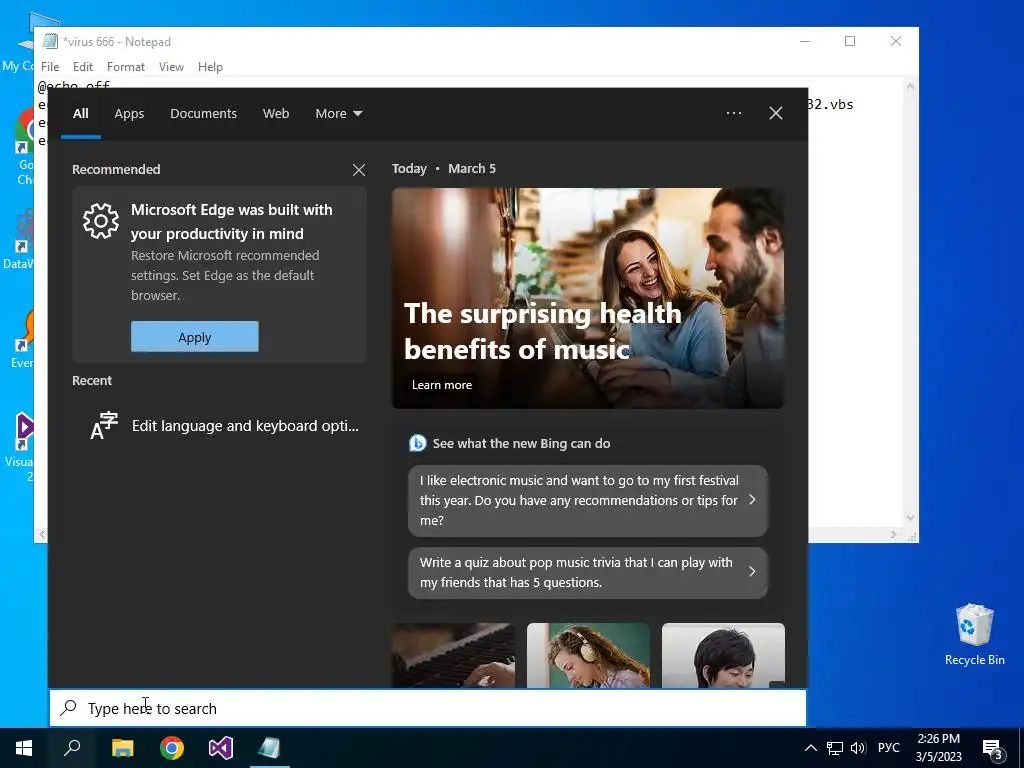Open the Windows Start menu
Screen dimensions: 1024x768
[x=24, y=748]
